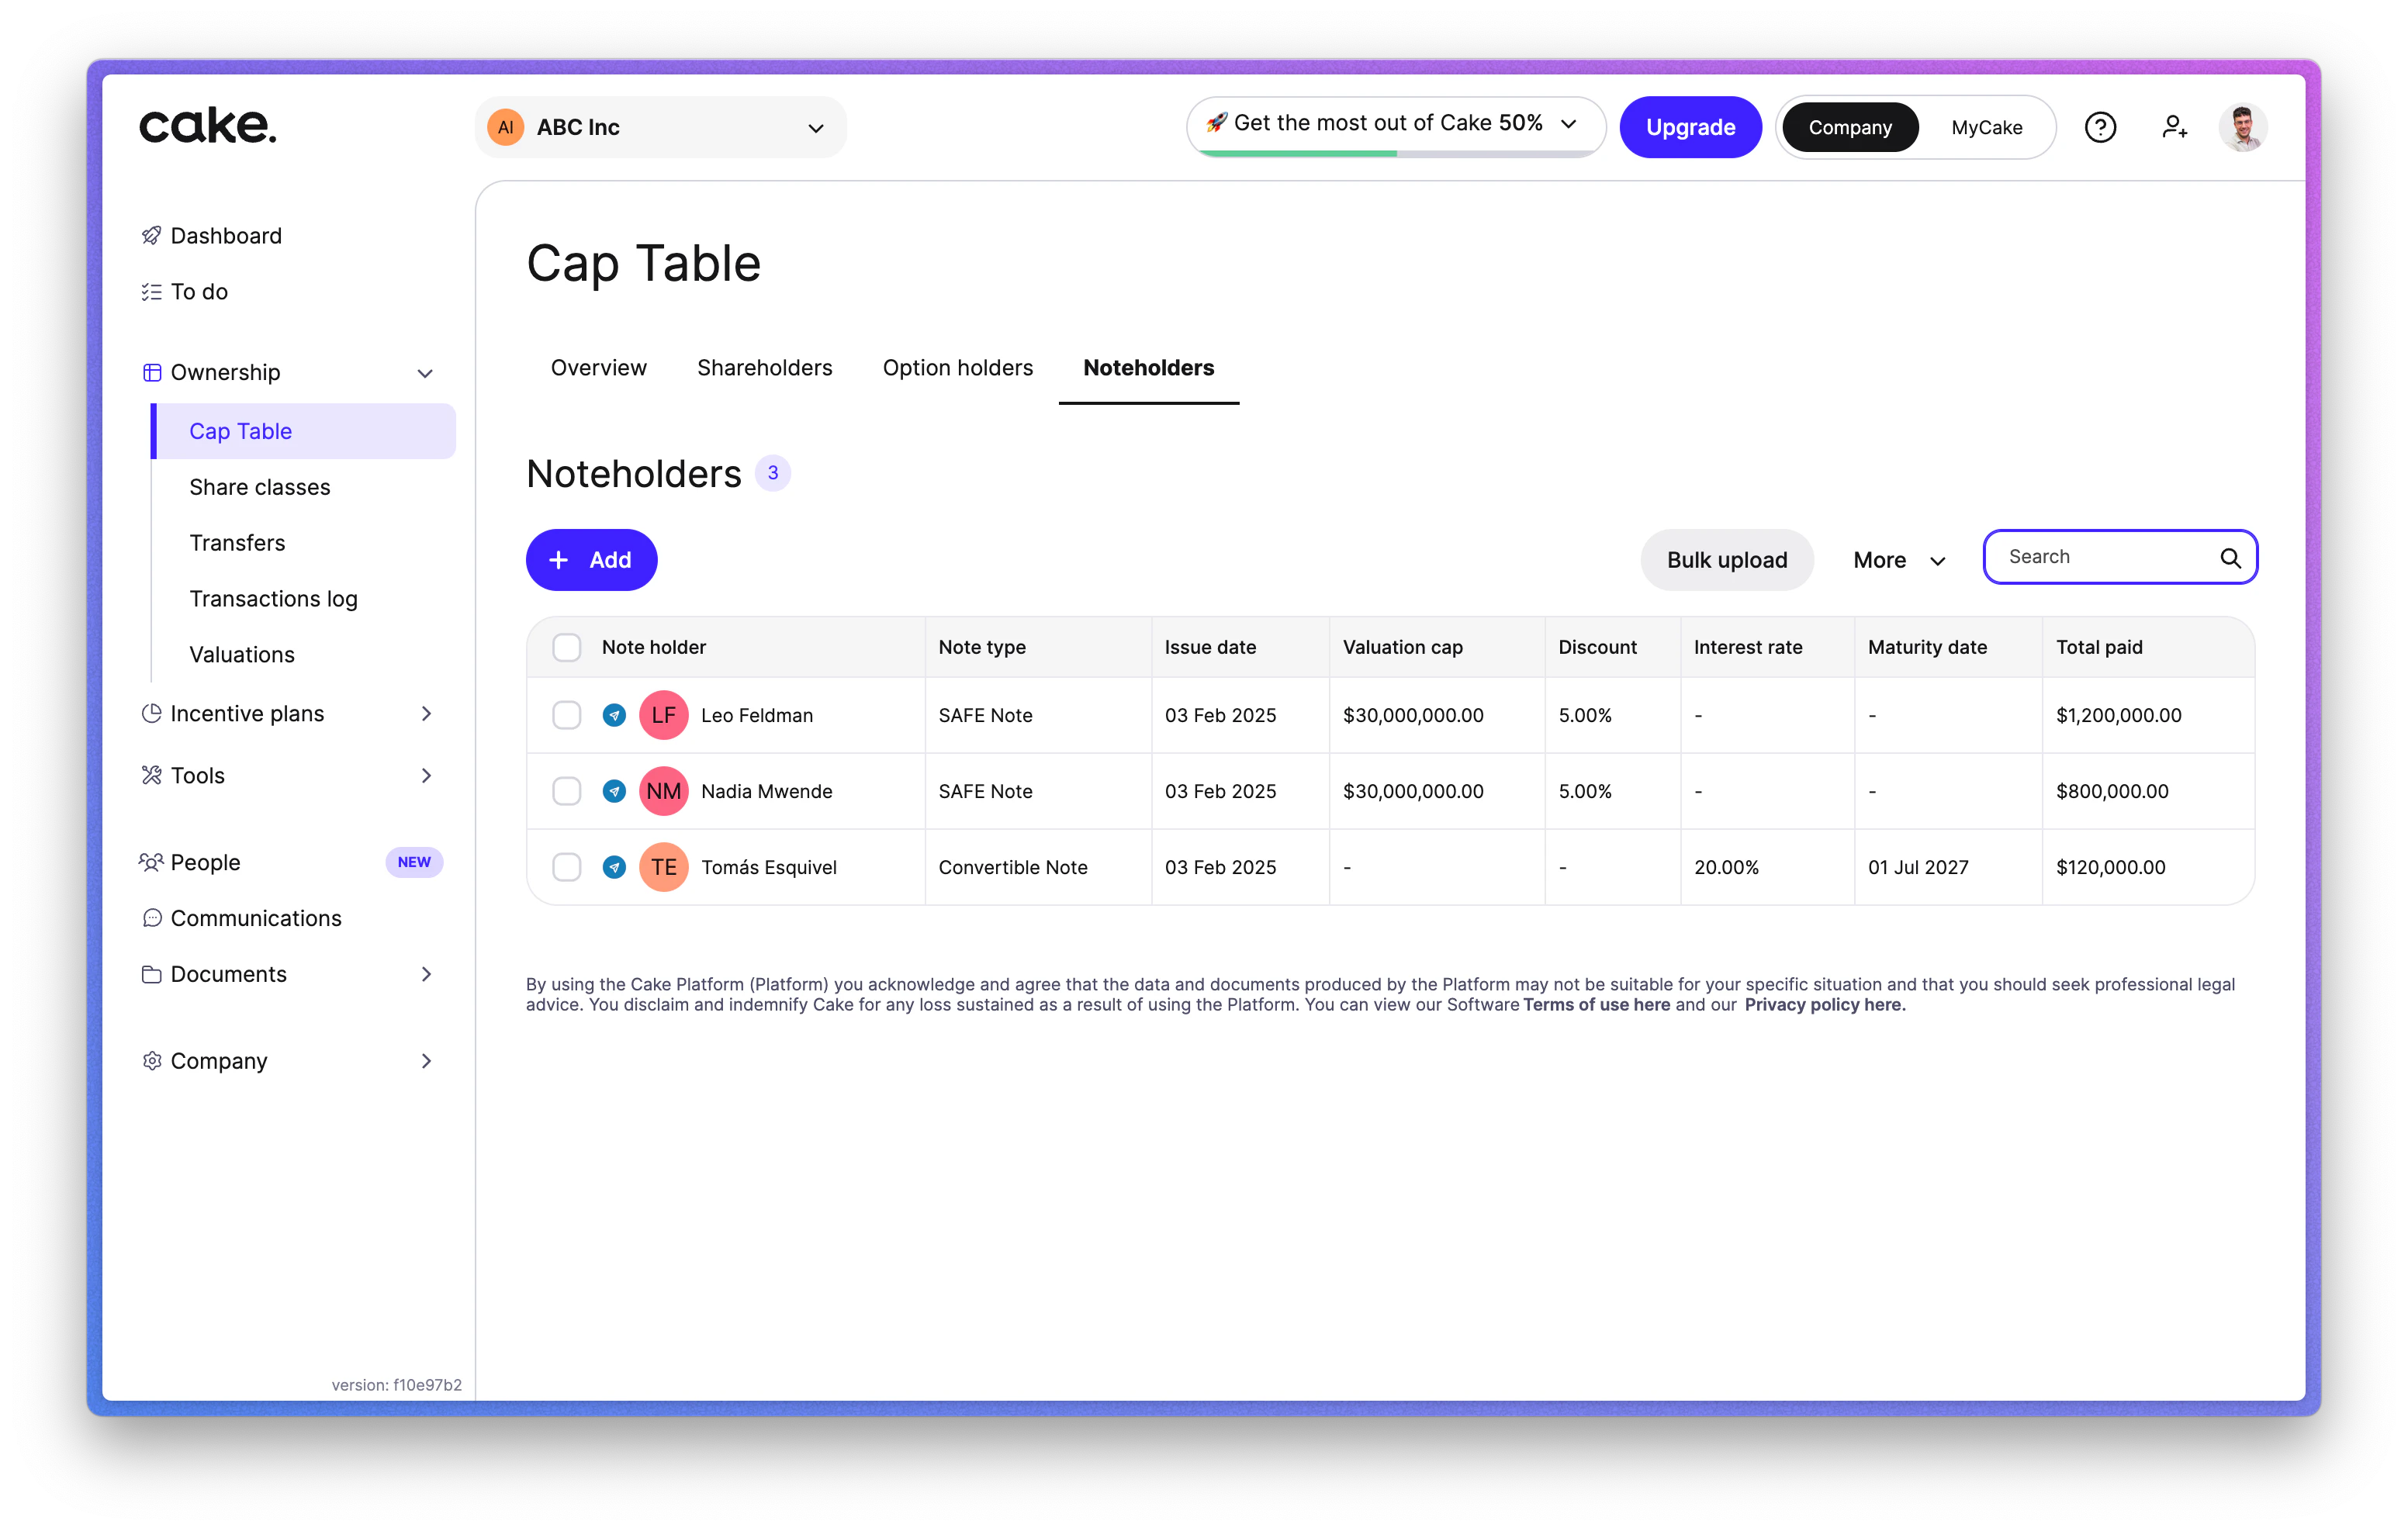Screen dimensions: 2408x1531
Task: Click the Tools wrench icon in sidebar
Action: (x=152, y=775)
